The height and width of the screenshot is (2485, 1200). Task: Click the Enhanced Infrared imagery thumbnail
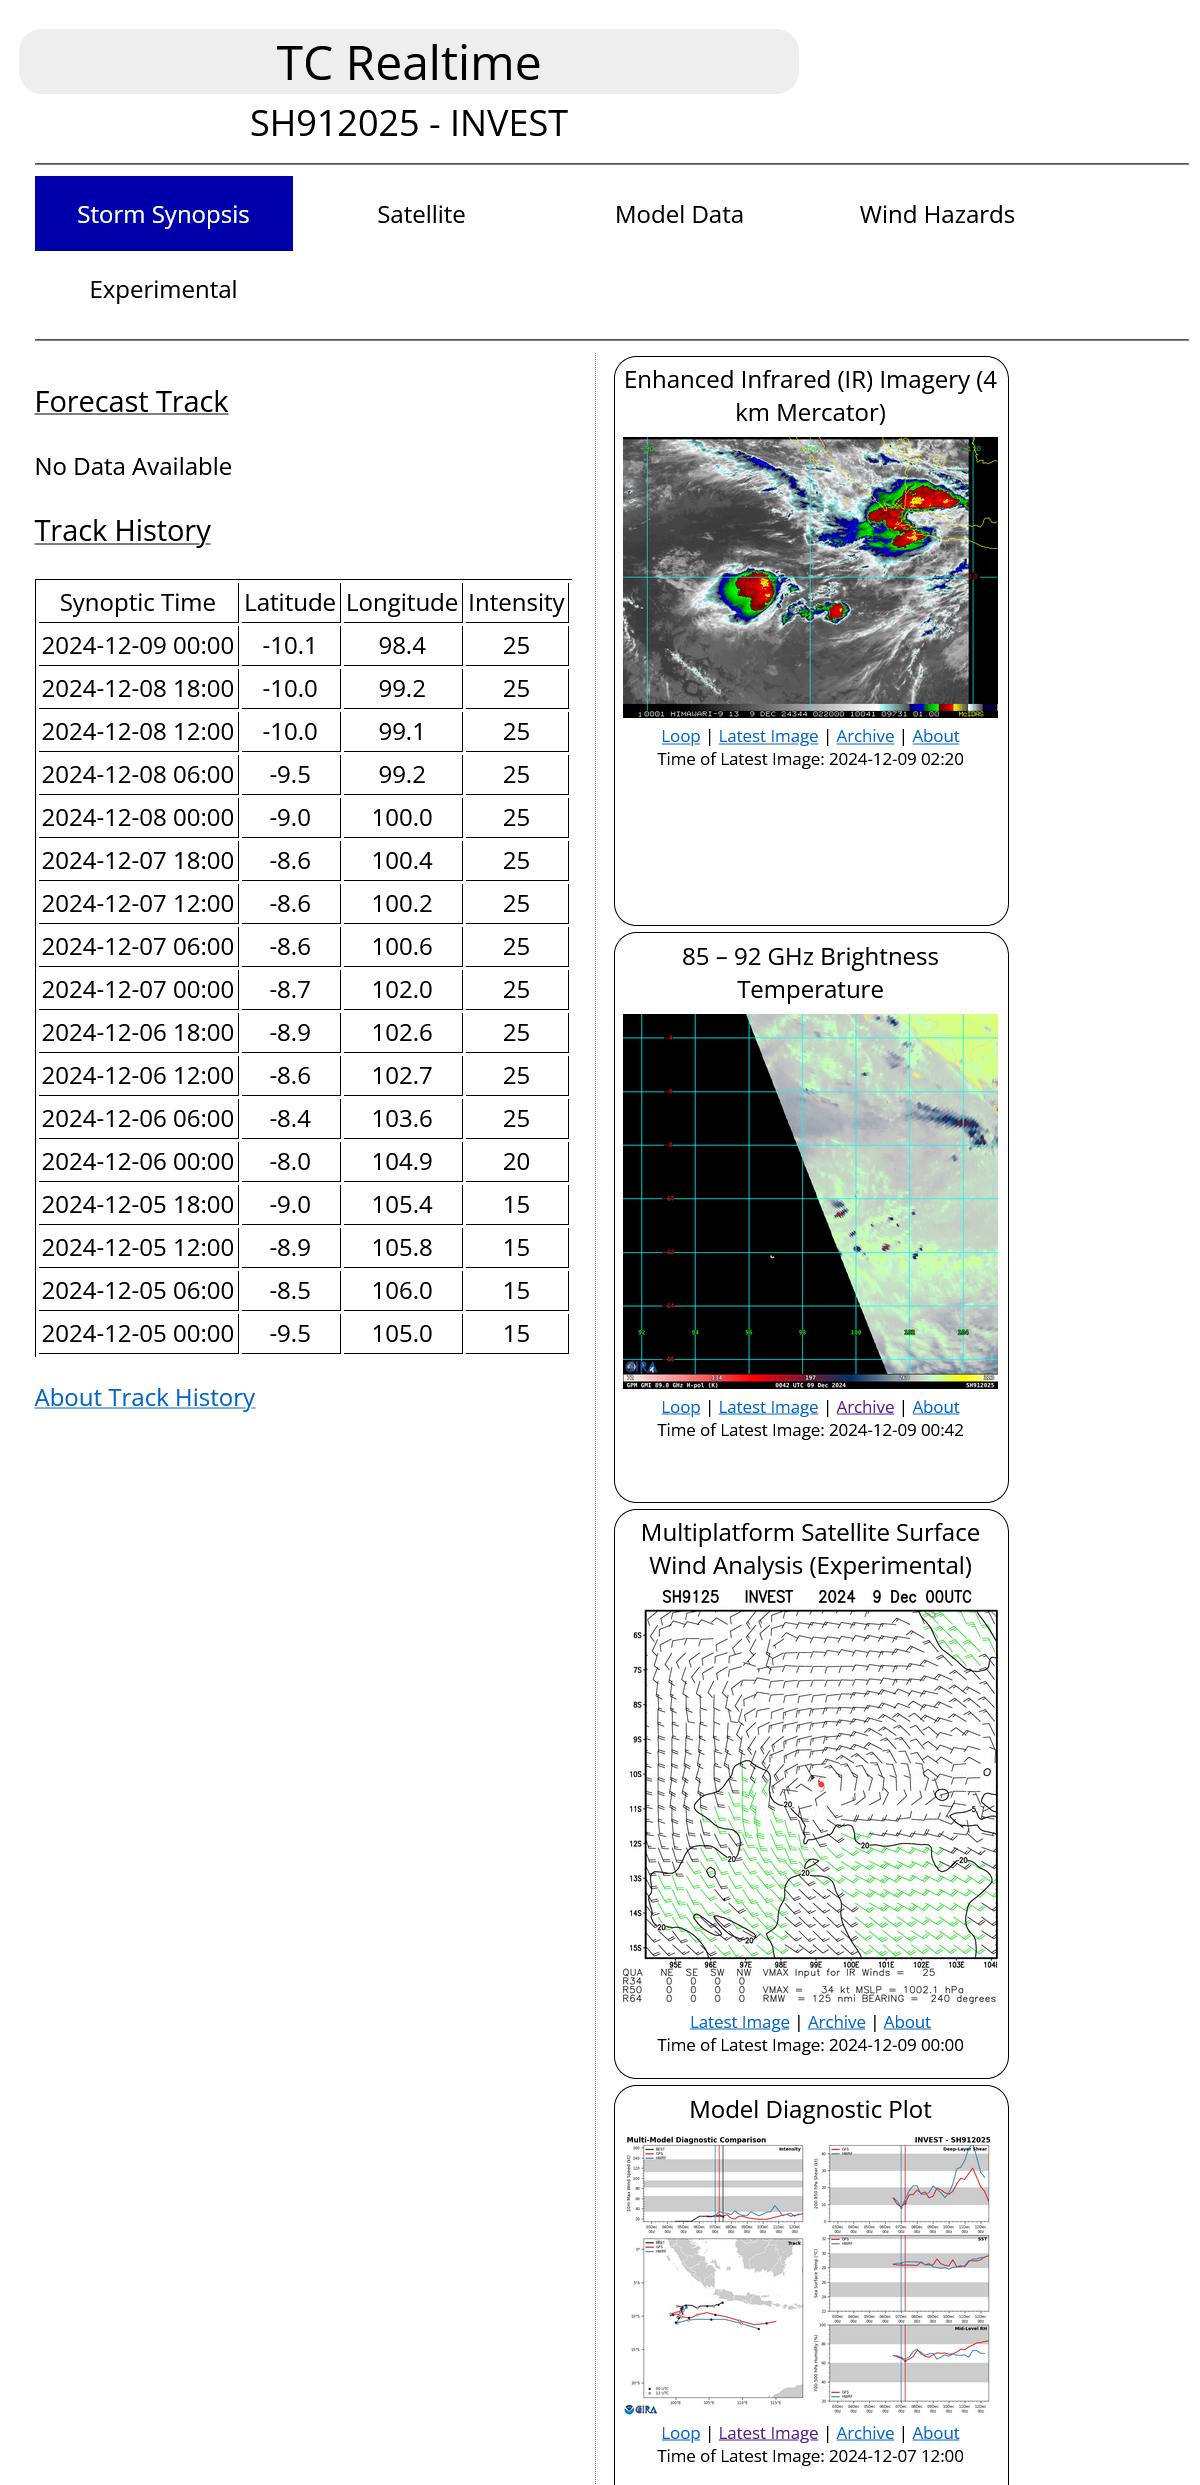(810, 577)
